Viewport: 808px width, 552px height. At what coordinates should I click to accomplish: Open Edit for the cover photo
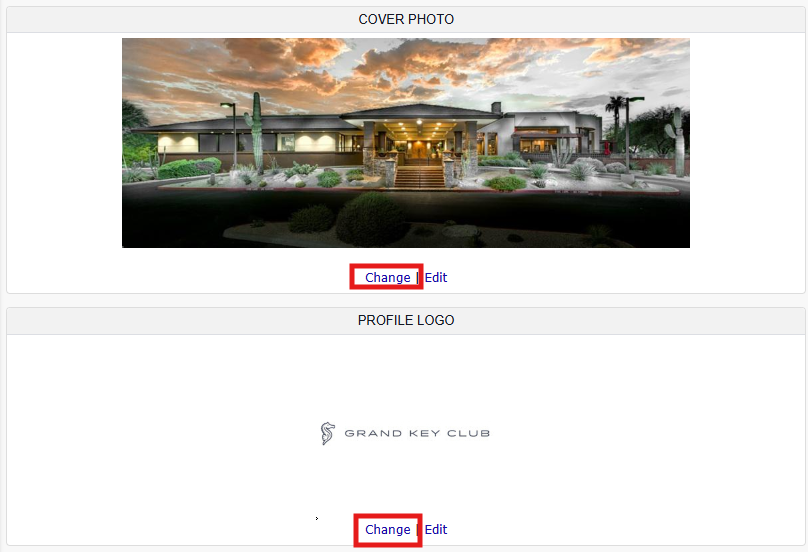coord(436,277)
